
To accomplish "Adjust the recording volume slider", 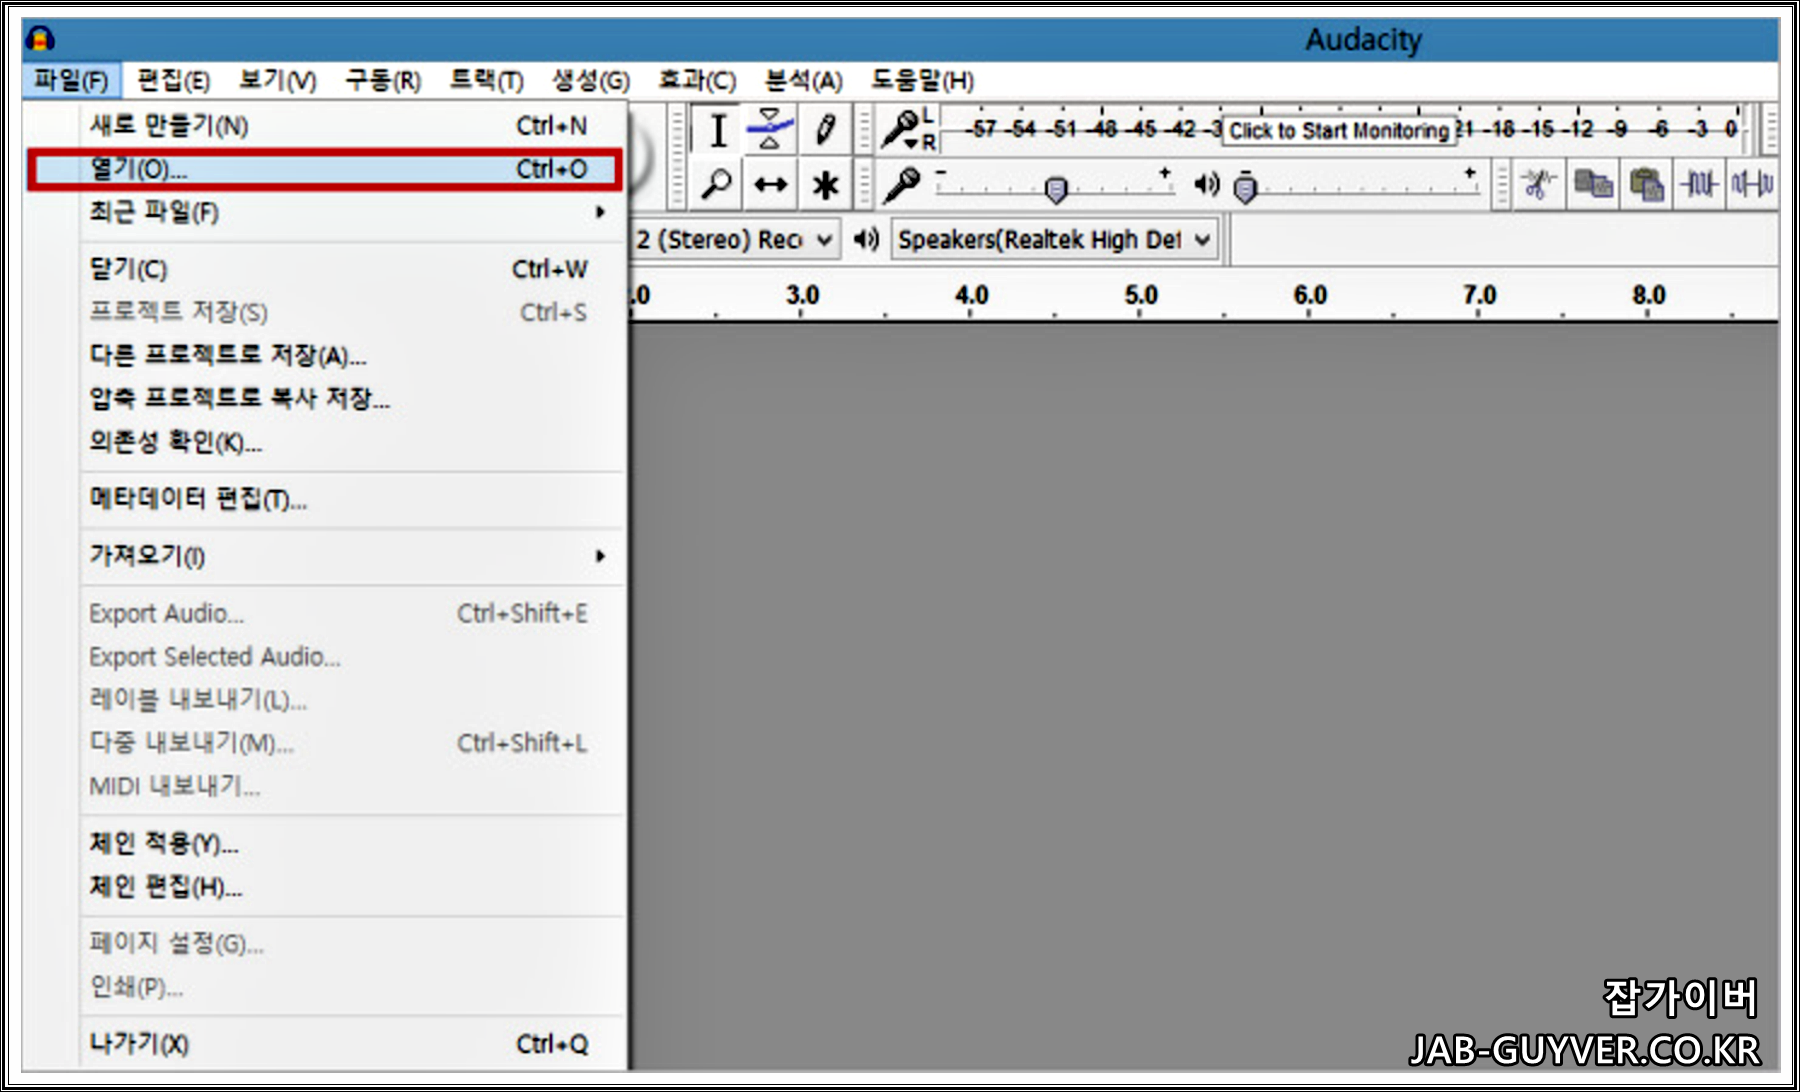I will [1055, 187].
